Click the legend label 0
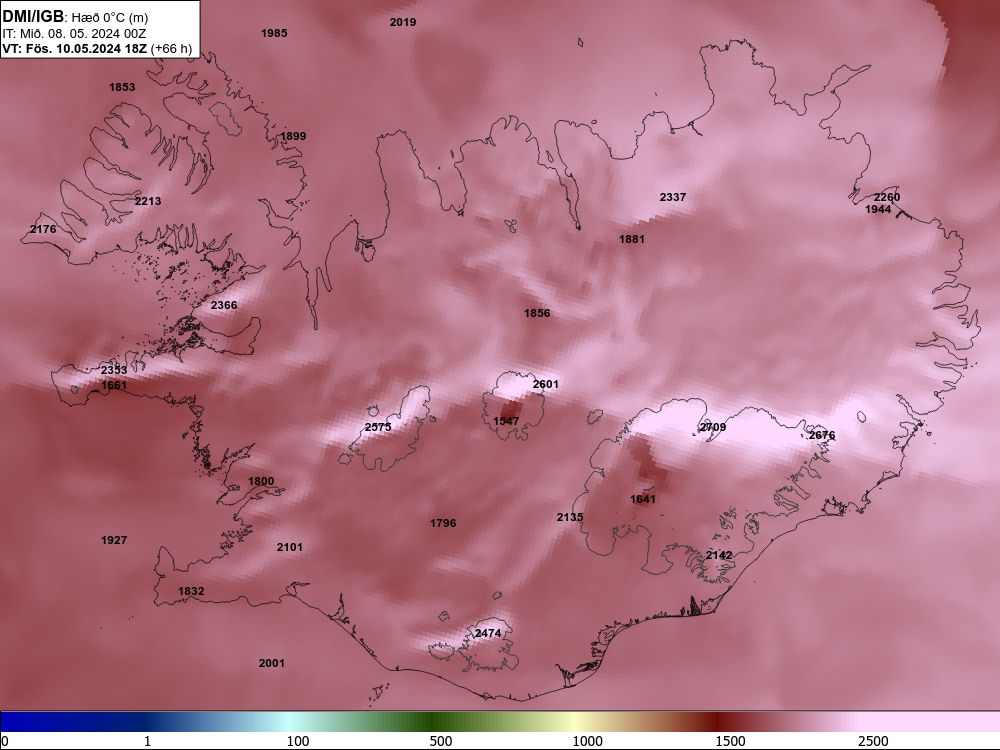Screen dimensions: 1000x750 [5, 741]
